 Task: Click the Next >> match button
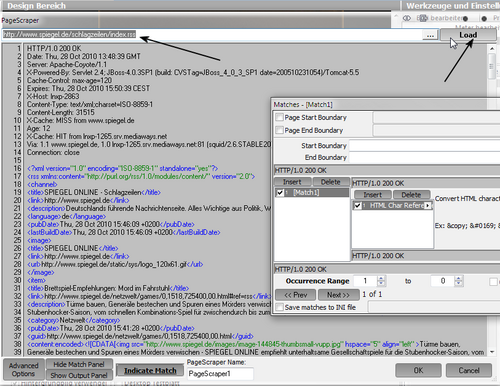338,295
